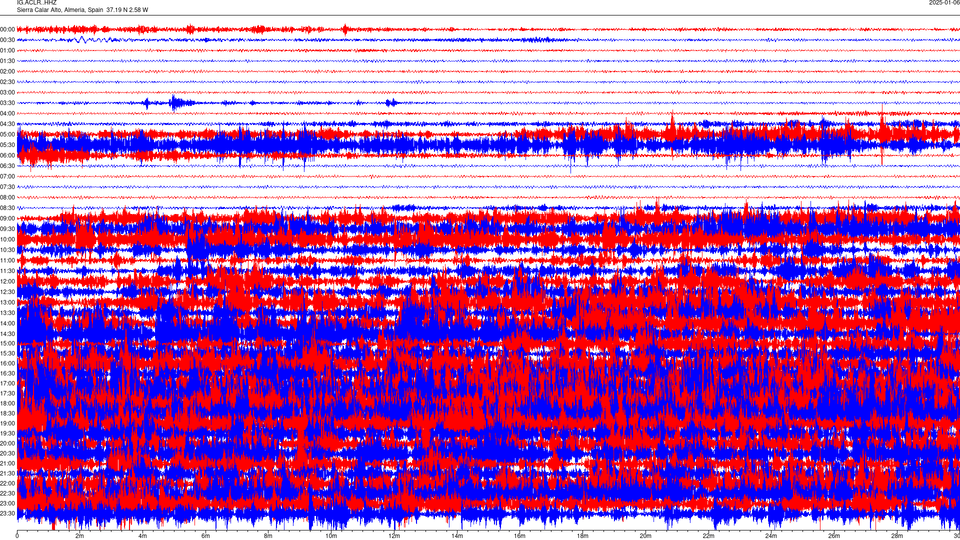Click the 0 tick on the minute axis
960x540 pixels.
pos(17,536)
